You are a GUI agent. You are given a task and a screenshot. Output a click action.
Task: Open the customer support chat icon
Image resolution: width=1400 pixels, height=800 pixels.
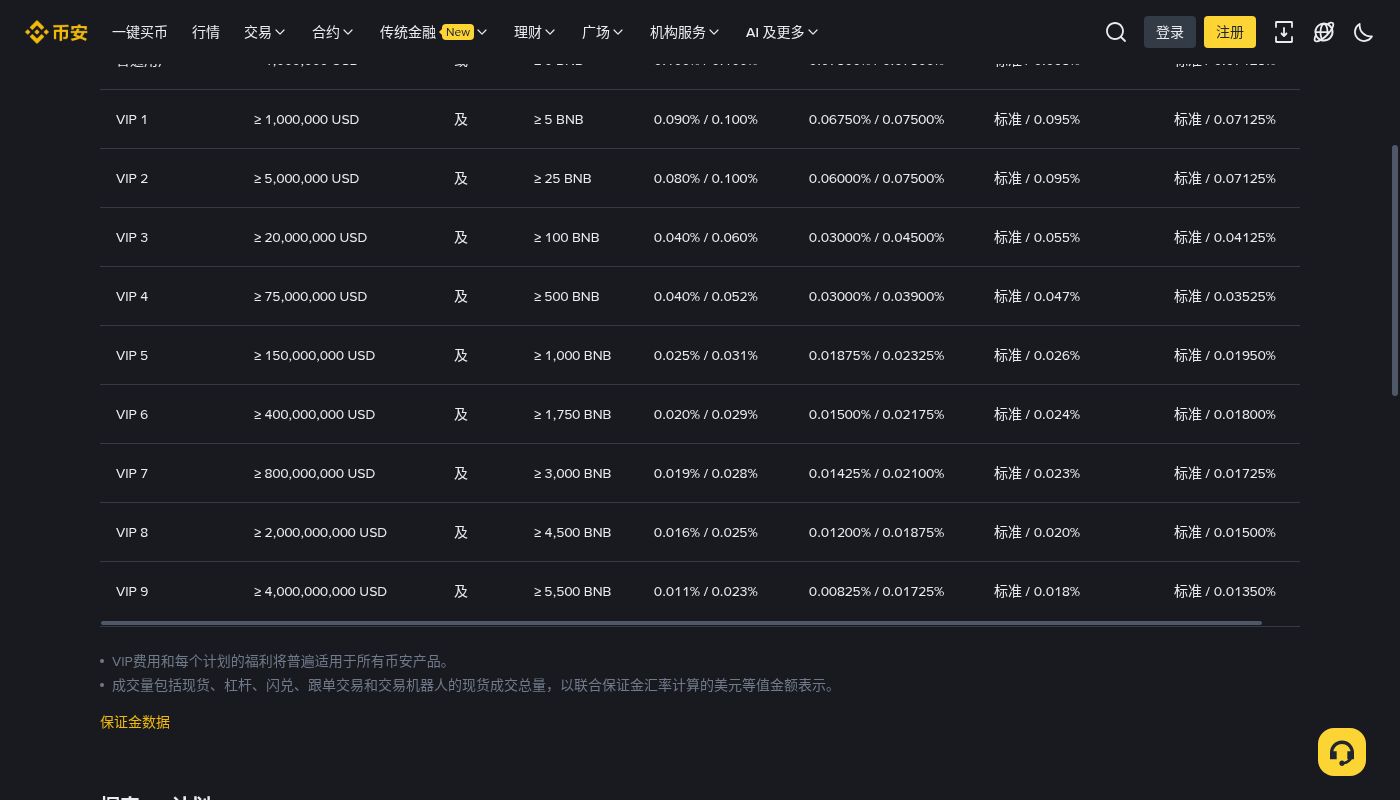[1342, 752]
